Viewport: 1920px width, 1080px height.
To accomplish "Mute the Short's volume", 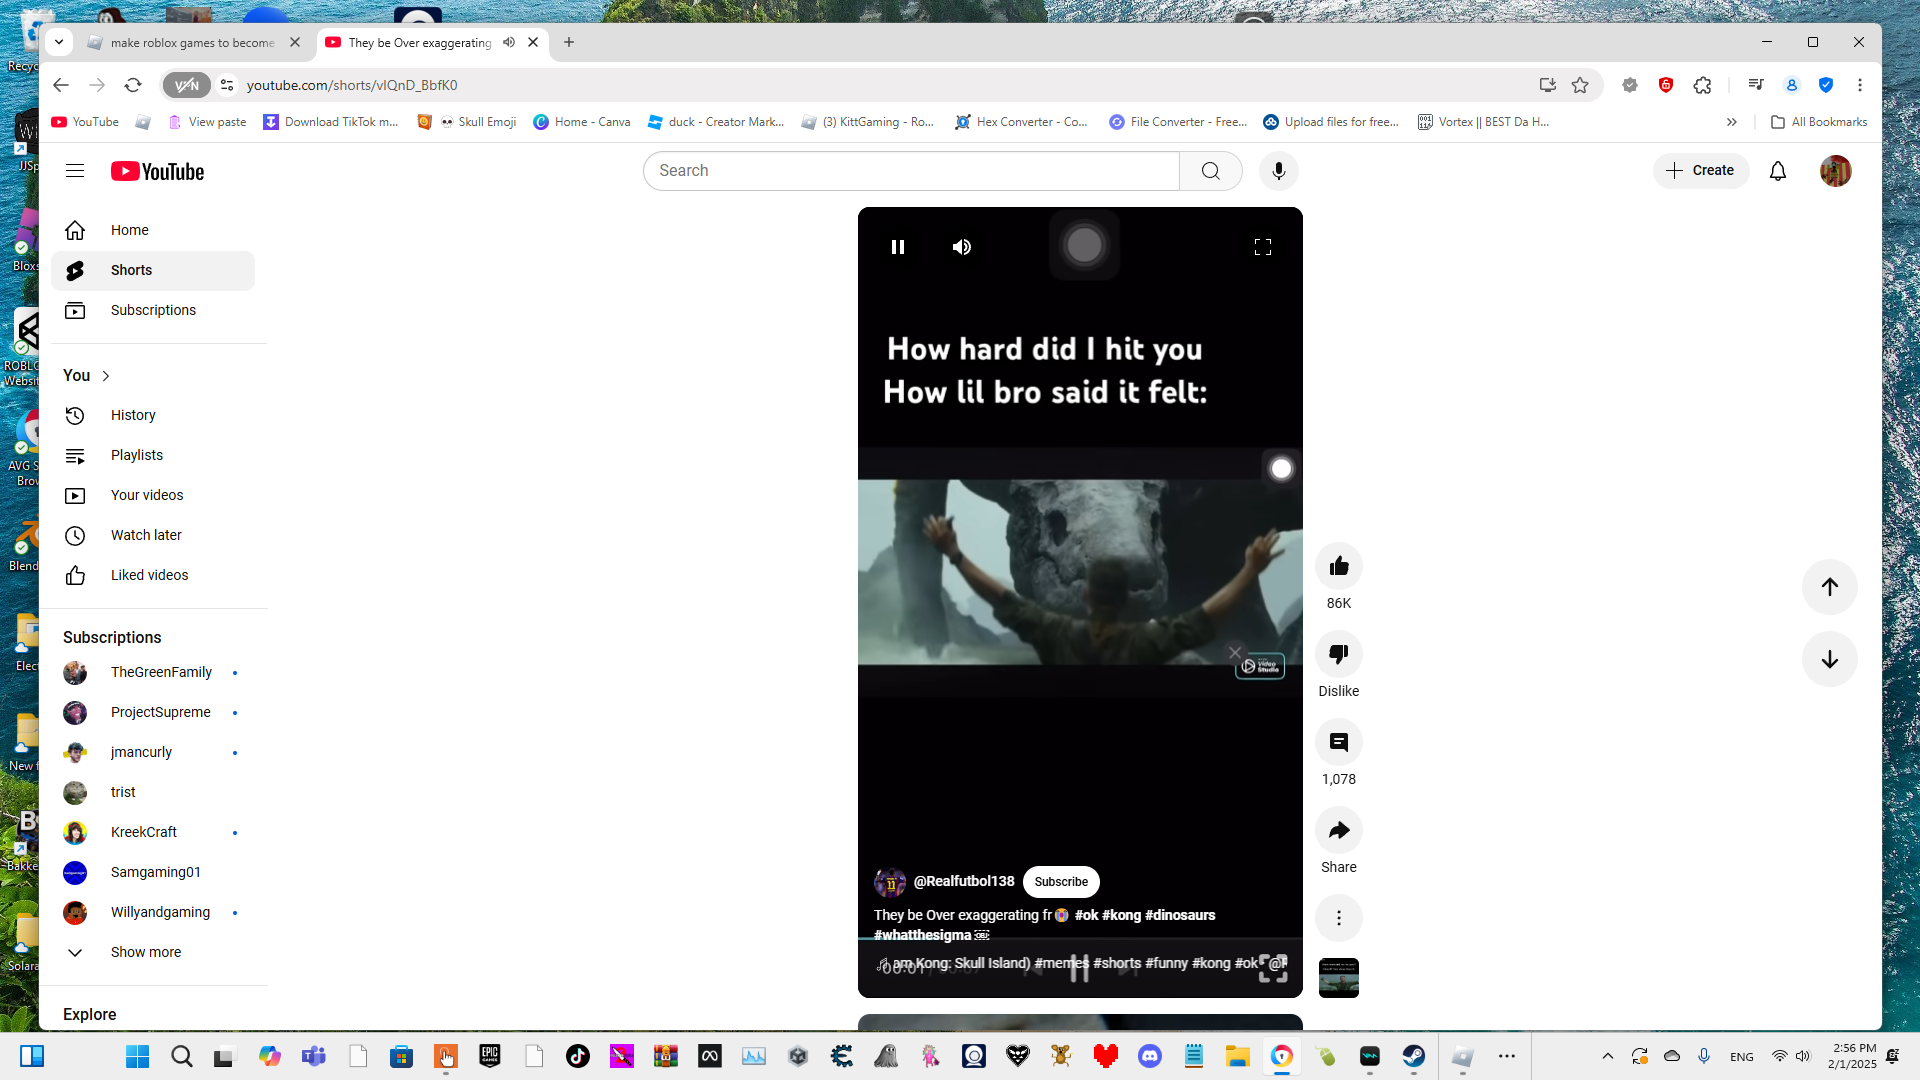I will (x=961, y=247).
